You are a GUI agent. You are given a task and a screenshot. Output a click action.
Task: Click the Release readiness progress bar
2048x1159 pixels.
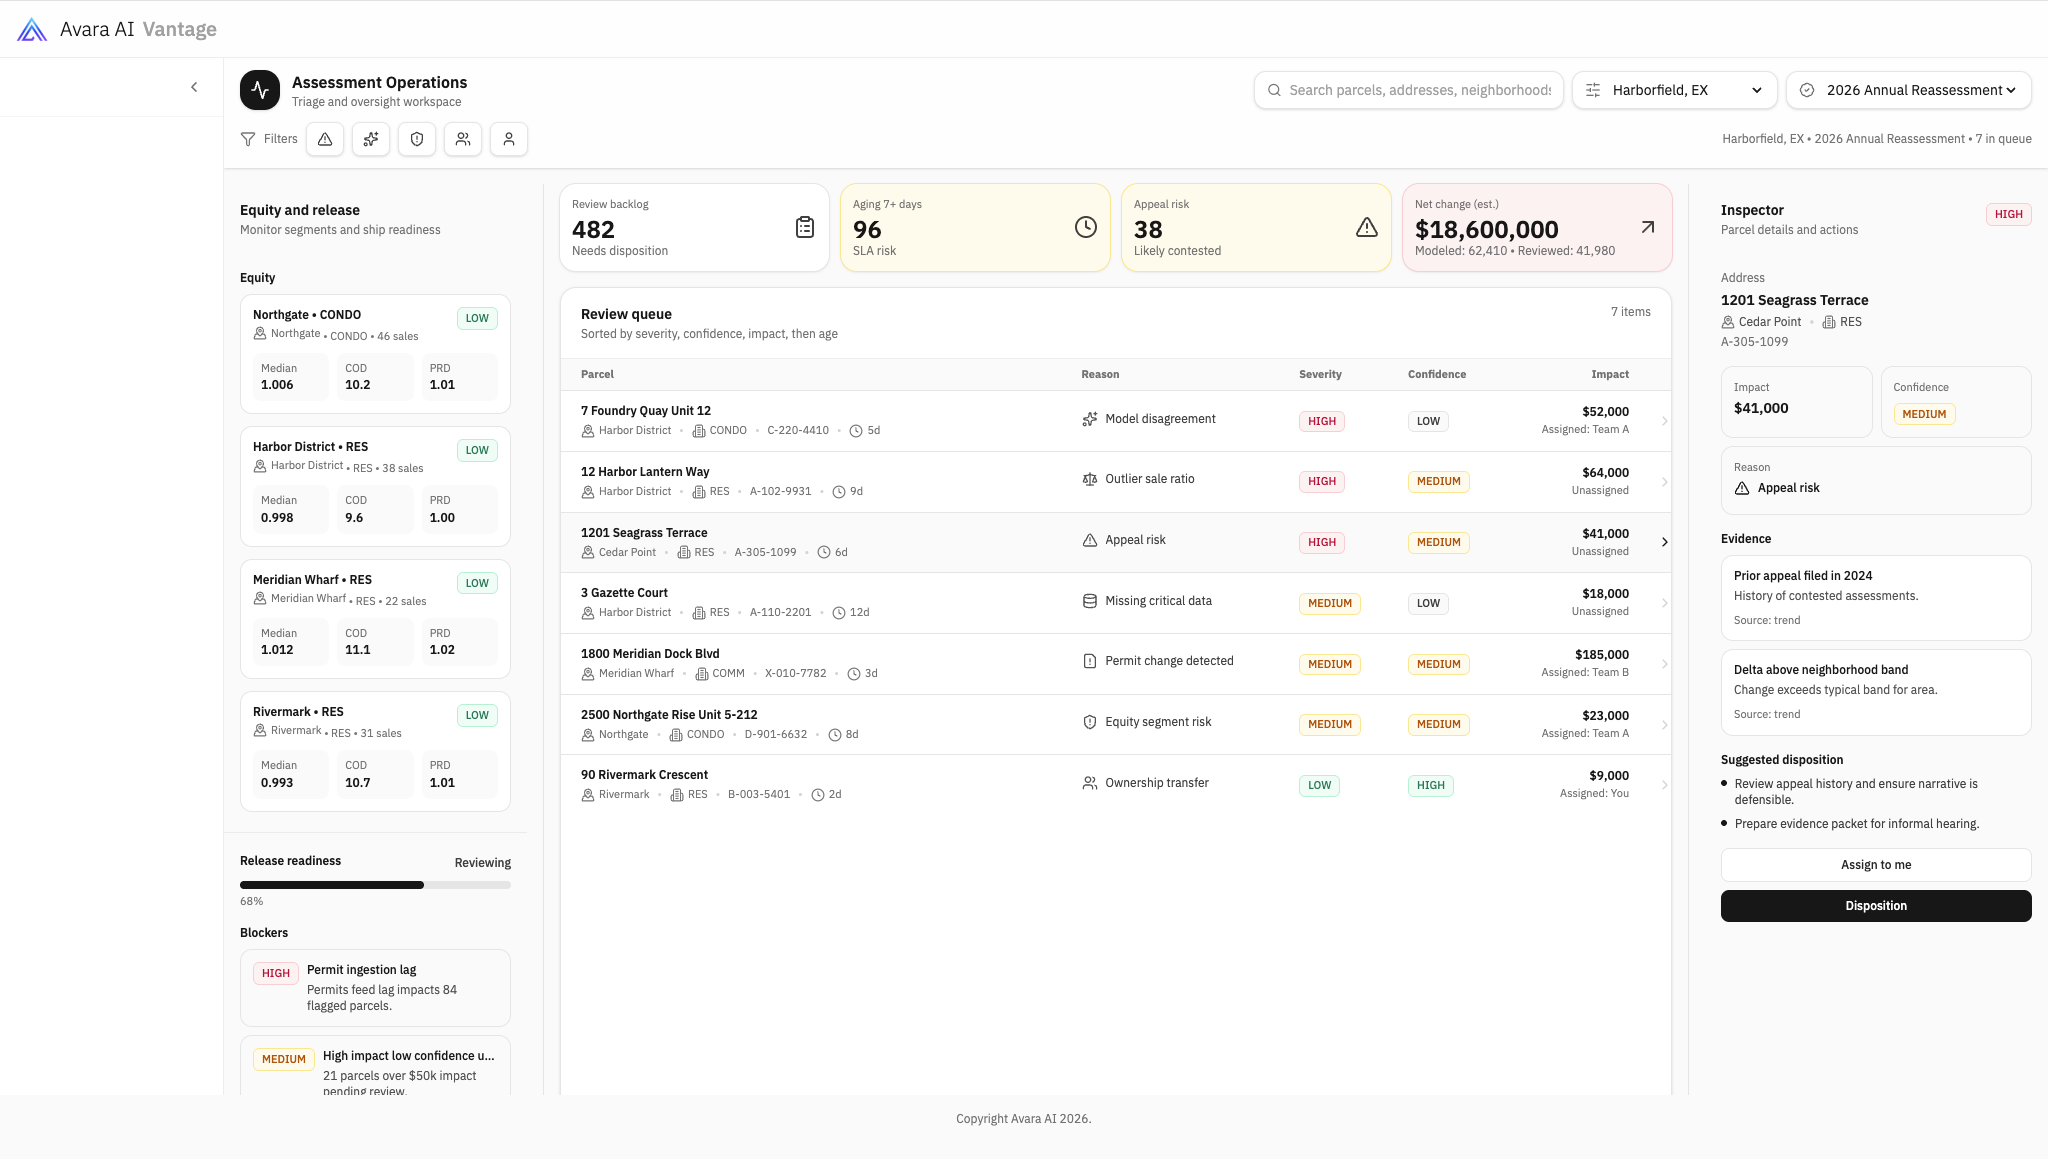point(375,885)
